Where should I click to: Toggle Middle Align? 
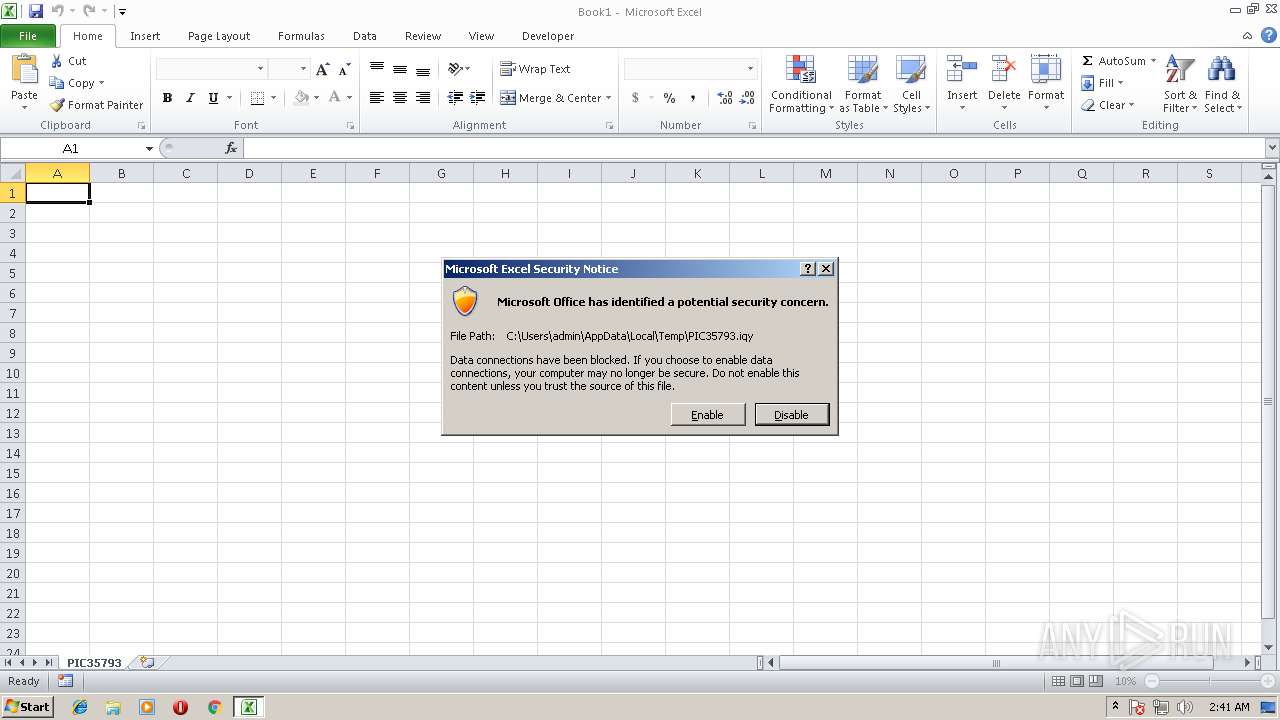(x=400, y=69)
